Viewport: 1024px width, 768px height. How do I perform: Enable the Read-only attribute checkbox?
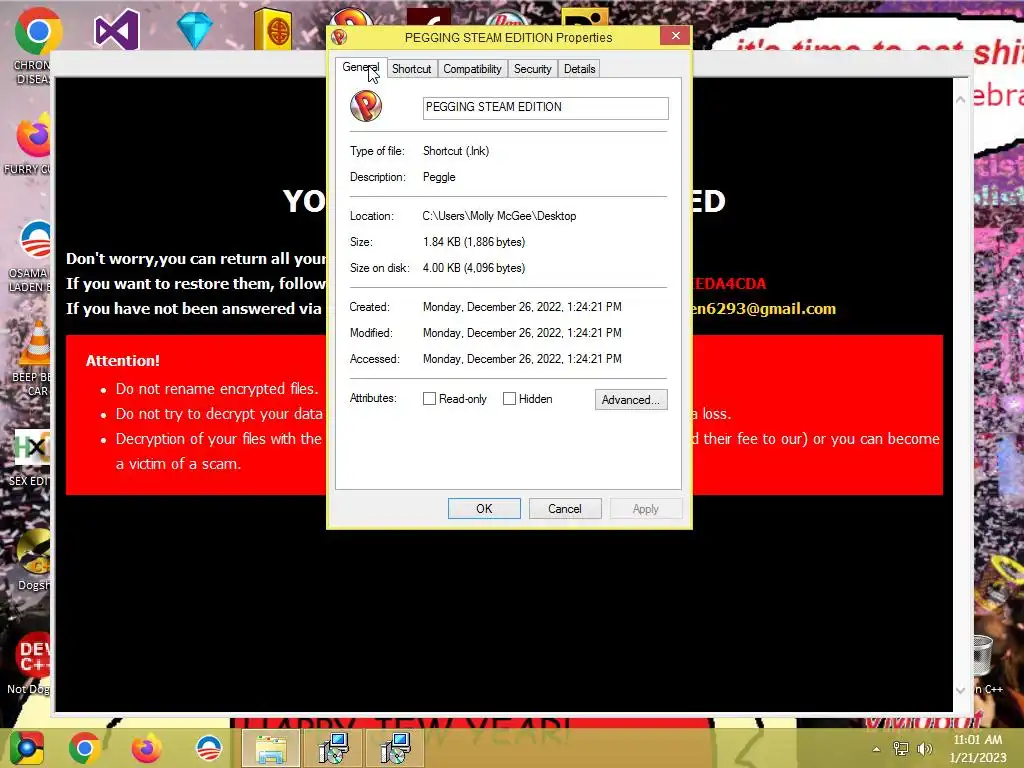(429, 398)
